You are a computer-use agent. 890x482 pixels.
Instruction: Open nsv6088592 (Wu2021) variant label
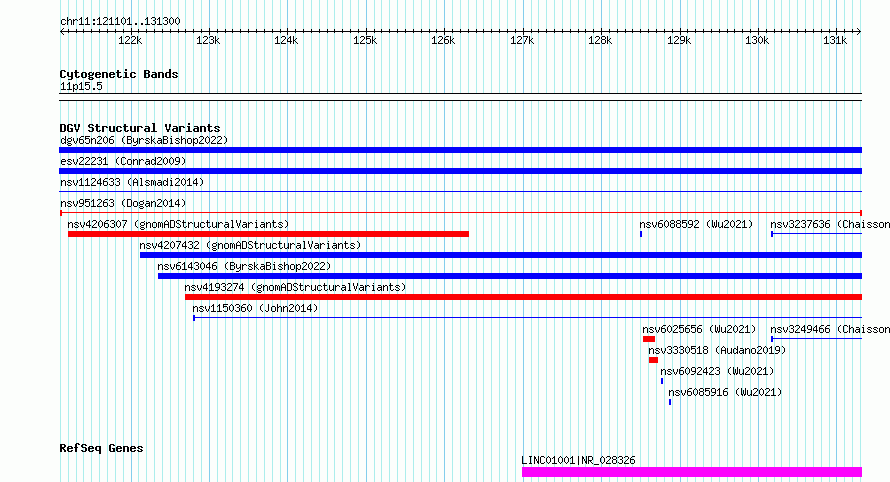(696, 224)
